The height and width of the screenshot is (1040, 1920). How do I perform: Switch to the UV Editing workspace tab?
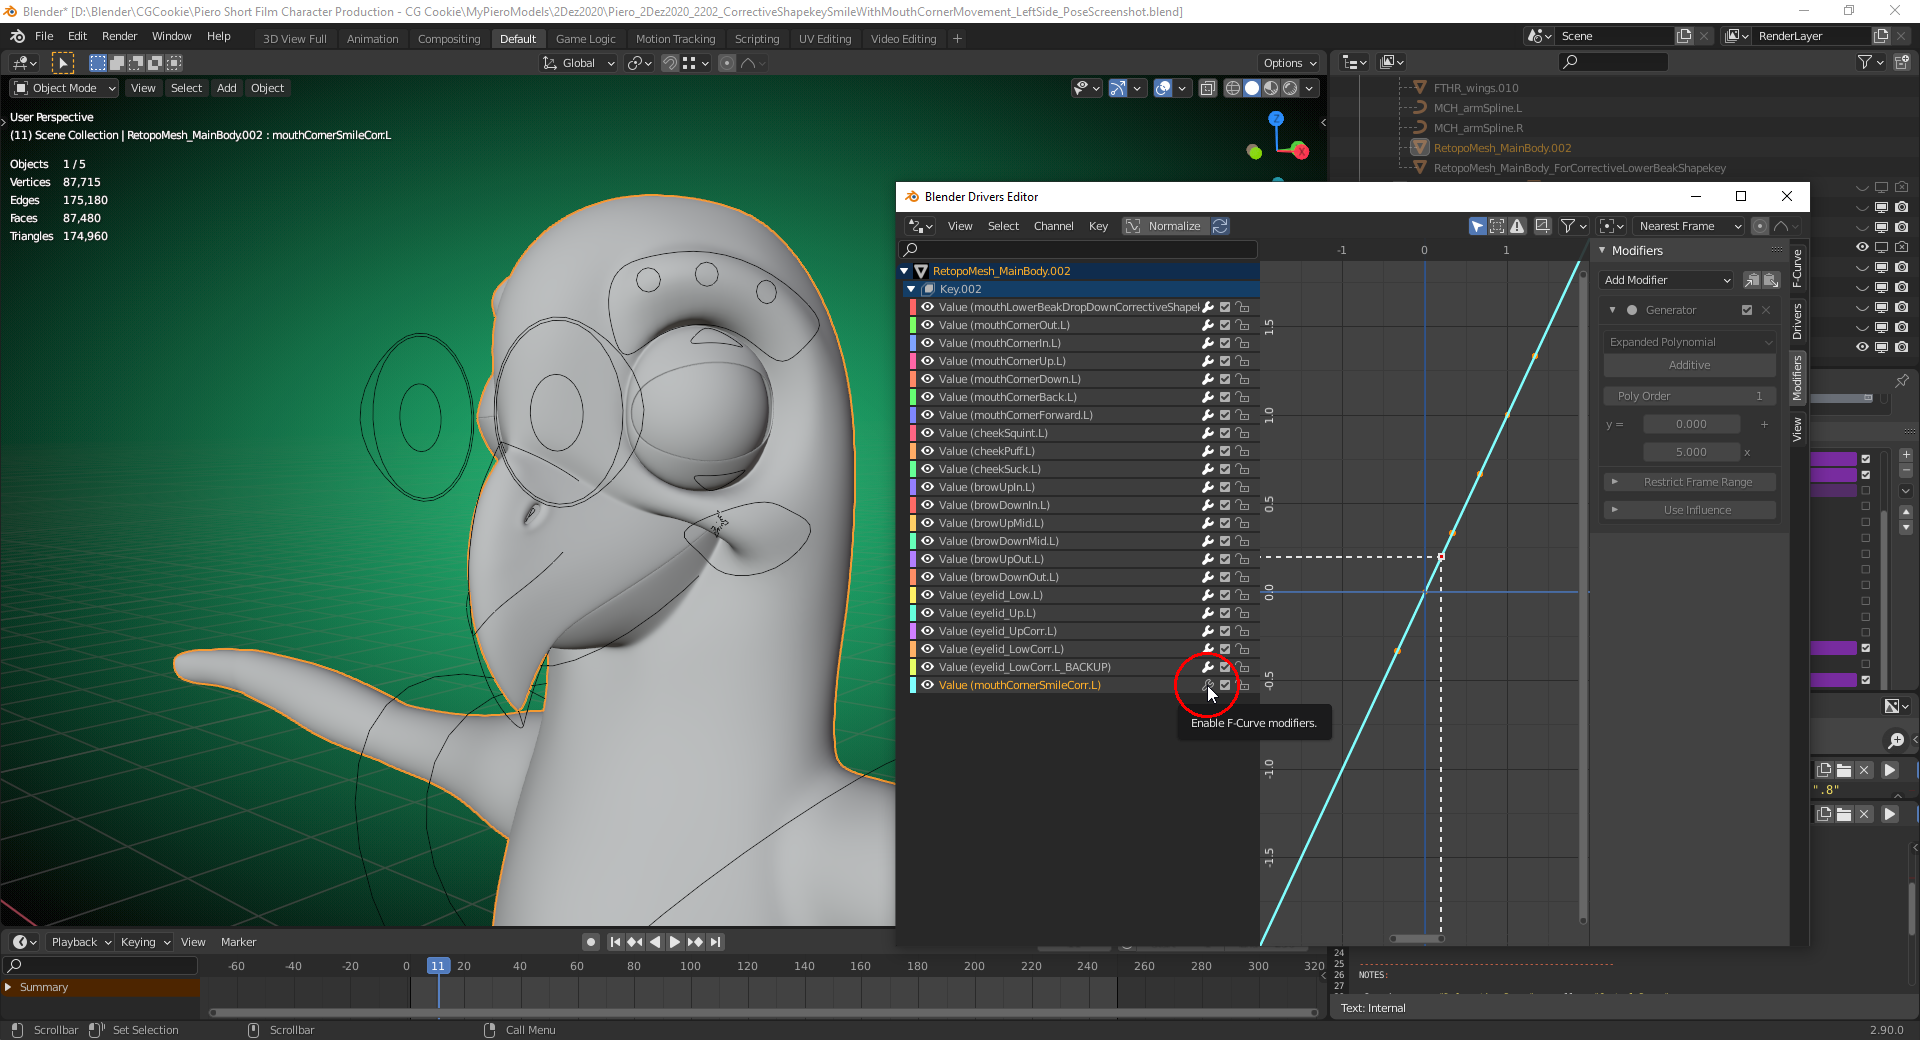[825, 39]
